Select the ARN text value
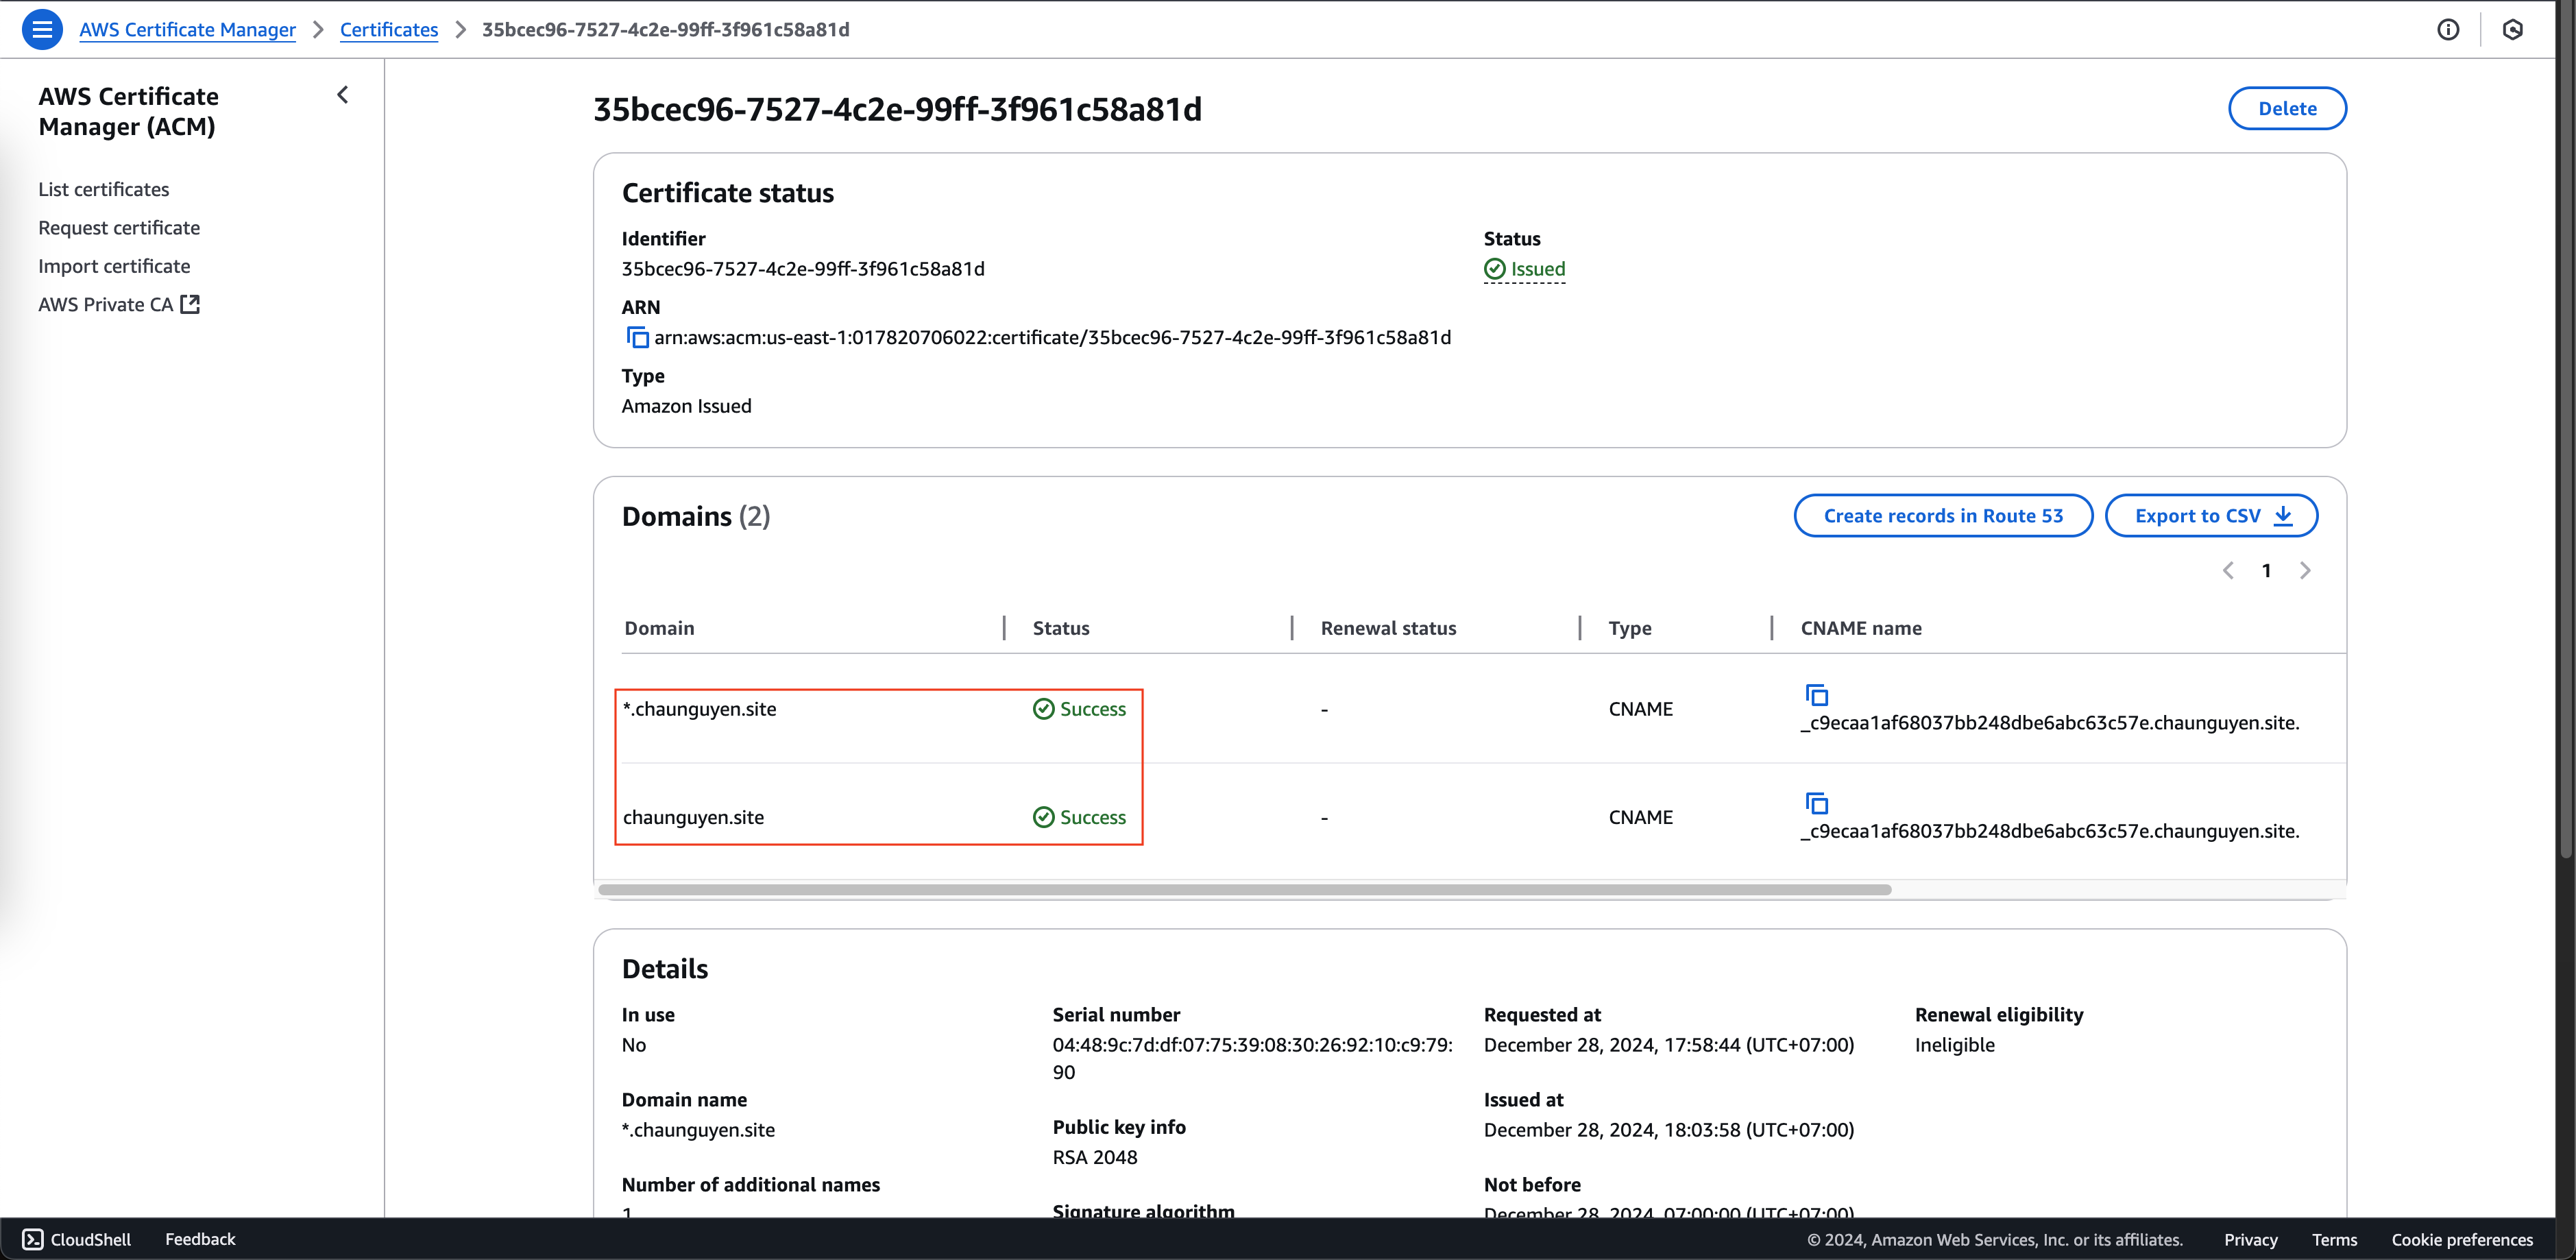Screen dimensions: 2576x1260 1052,338
